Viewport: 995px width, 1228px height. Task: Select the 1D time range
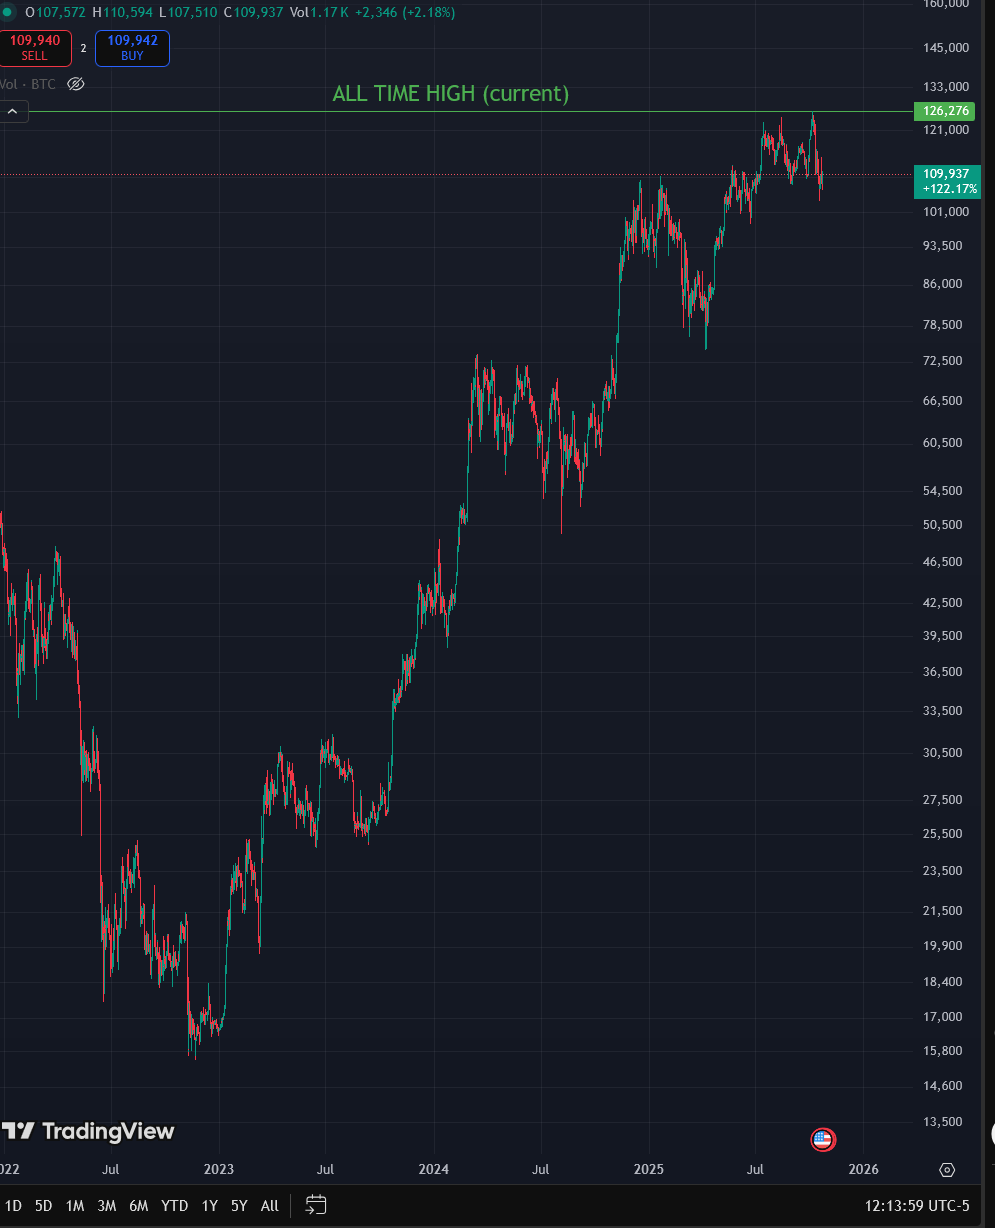pos(13,1206)
